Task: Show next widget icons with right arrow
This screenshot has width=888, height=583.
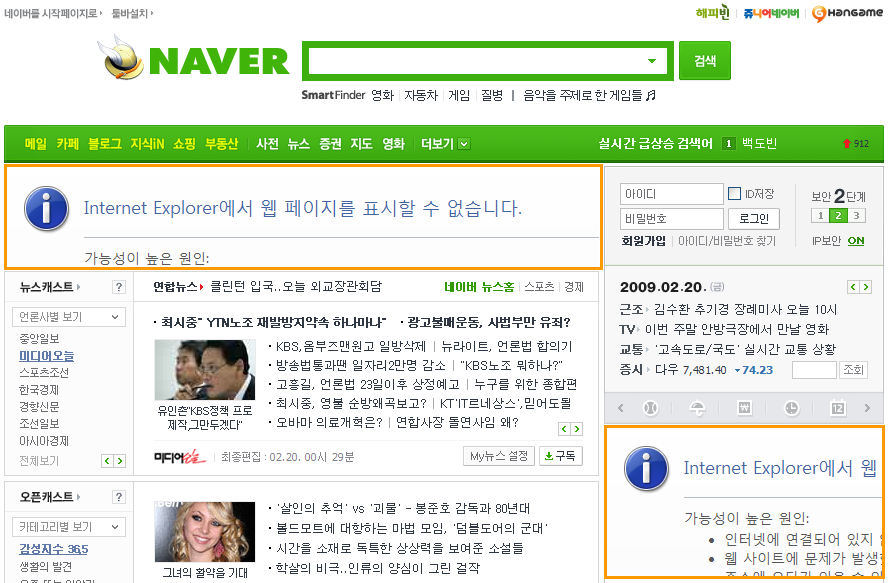Action: click(x=867, y=408)
